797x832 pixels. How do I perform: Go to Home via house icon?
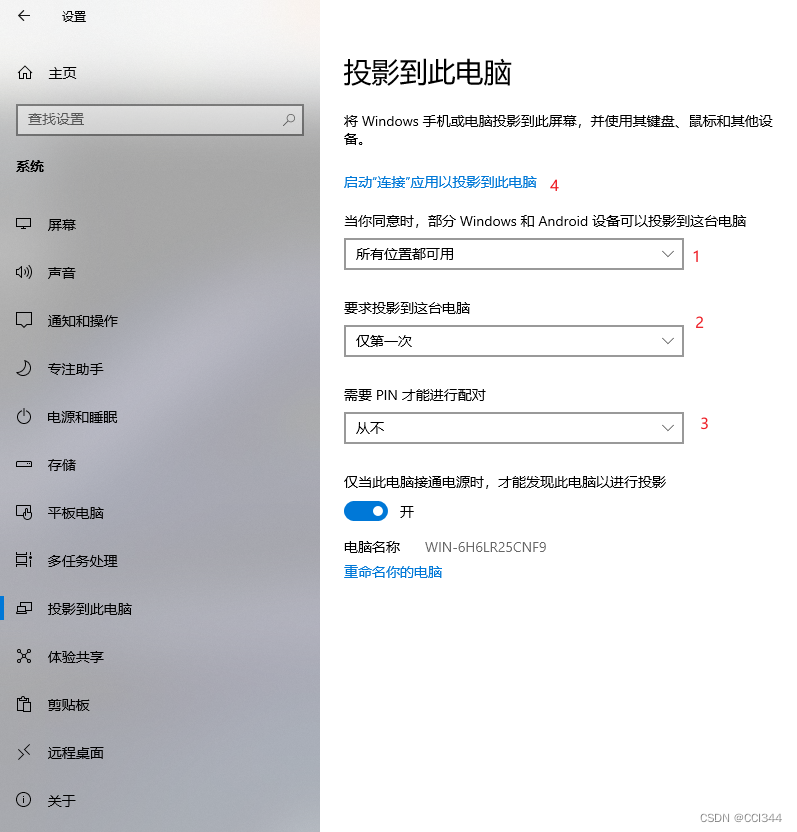tap(25, 73)
